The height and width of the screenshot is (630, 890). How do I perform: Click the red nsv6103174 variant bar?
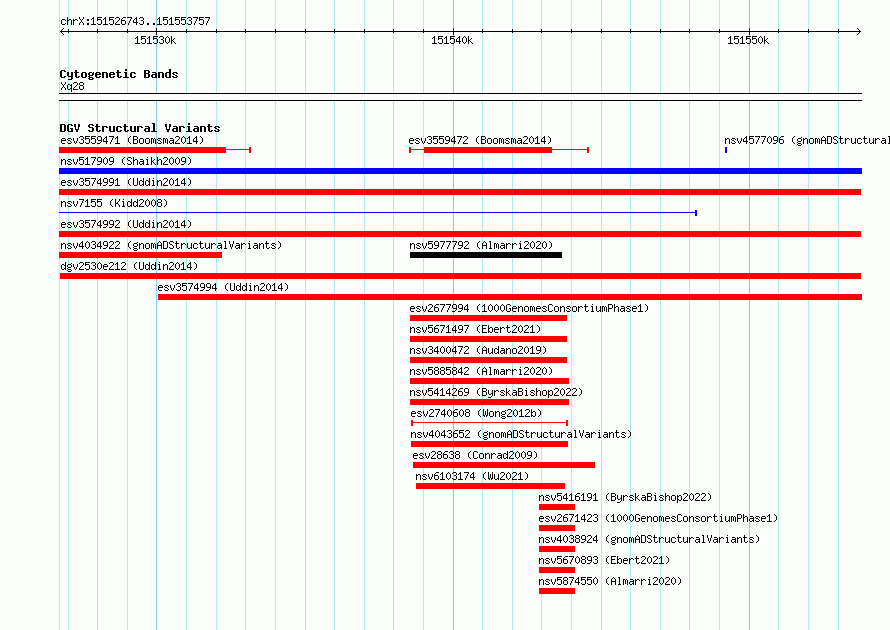tap(490, 486)
